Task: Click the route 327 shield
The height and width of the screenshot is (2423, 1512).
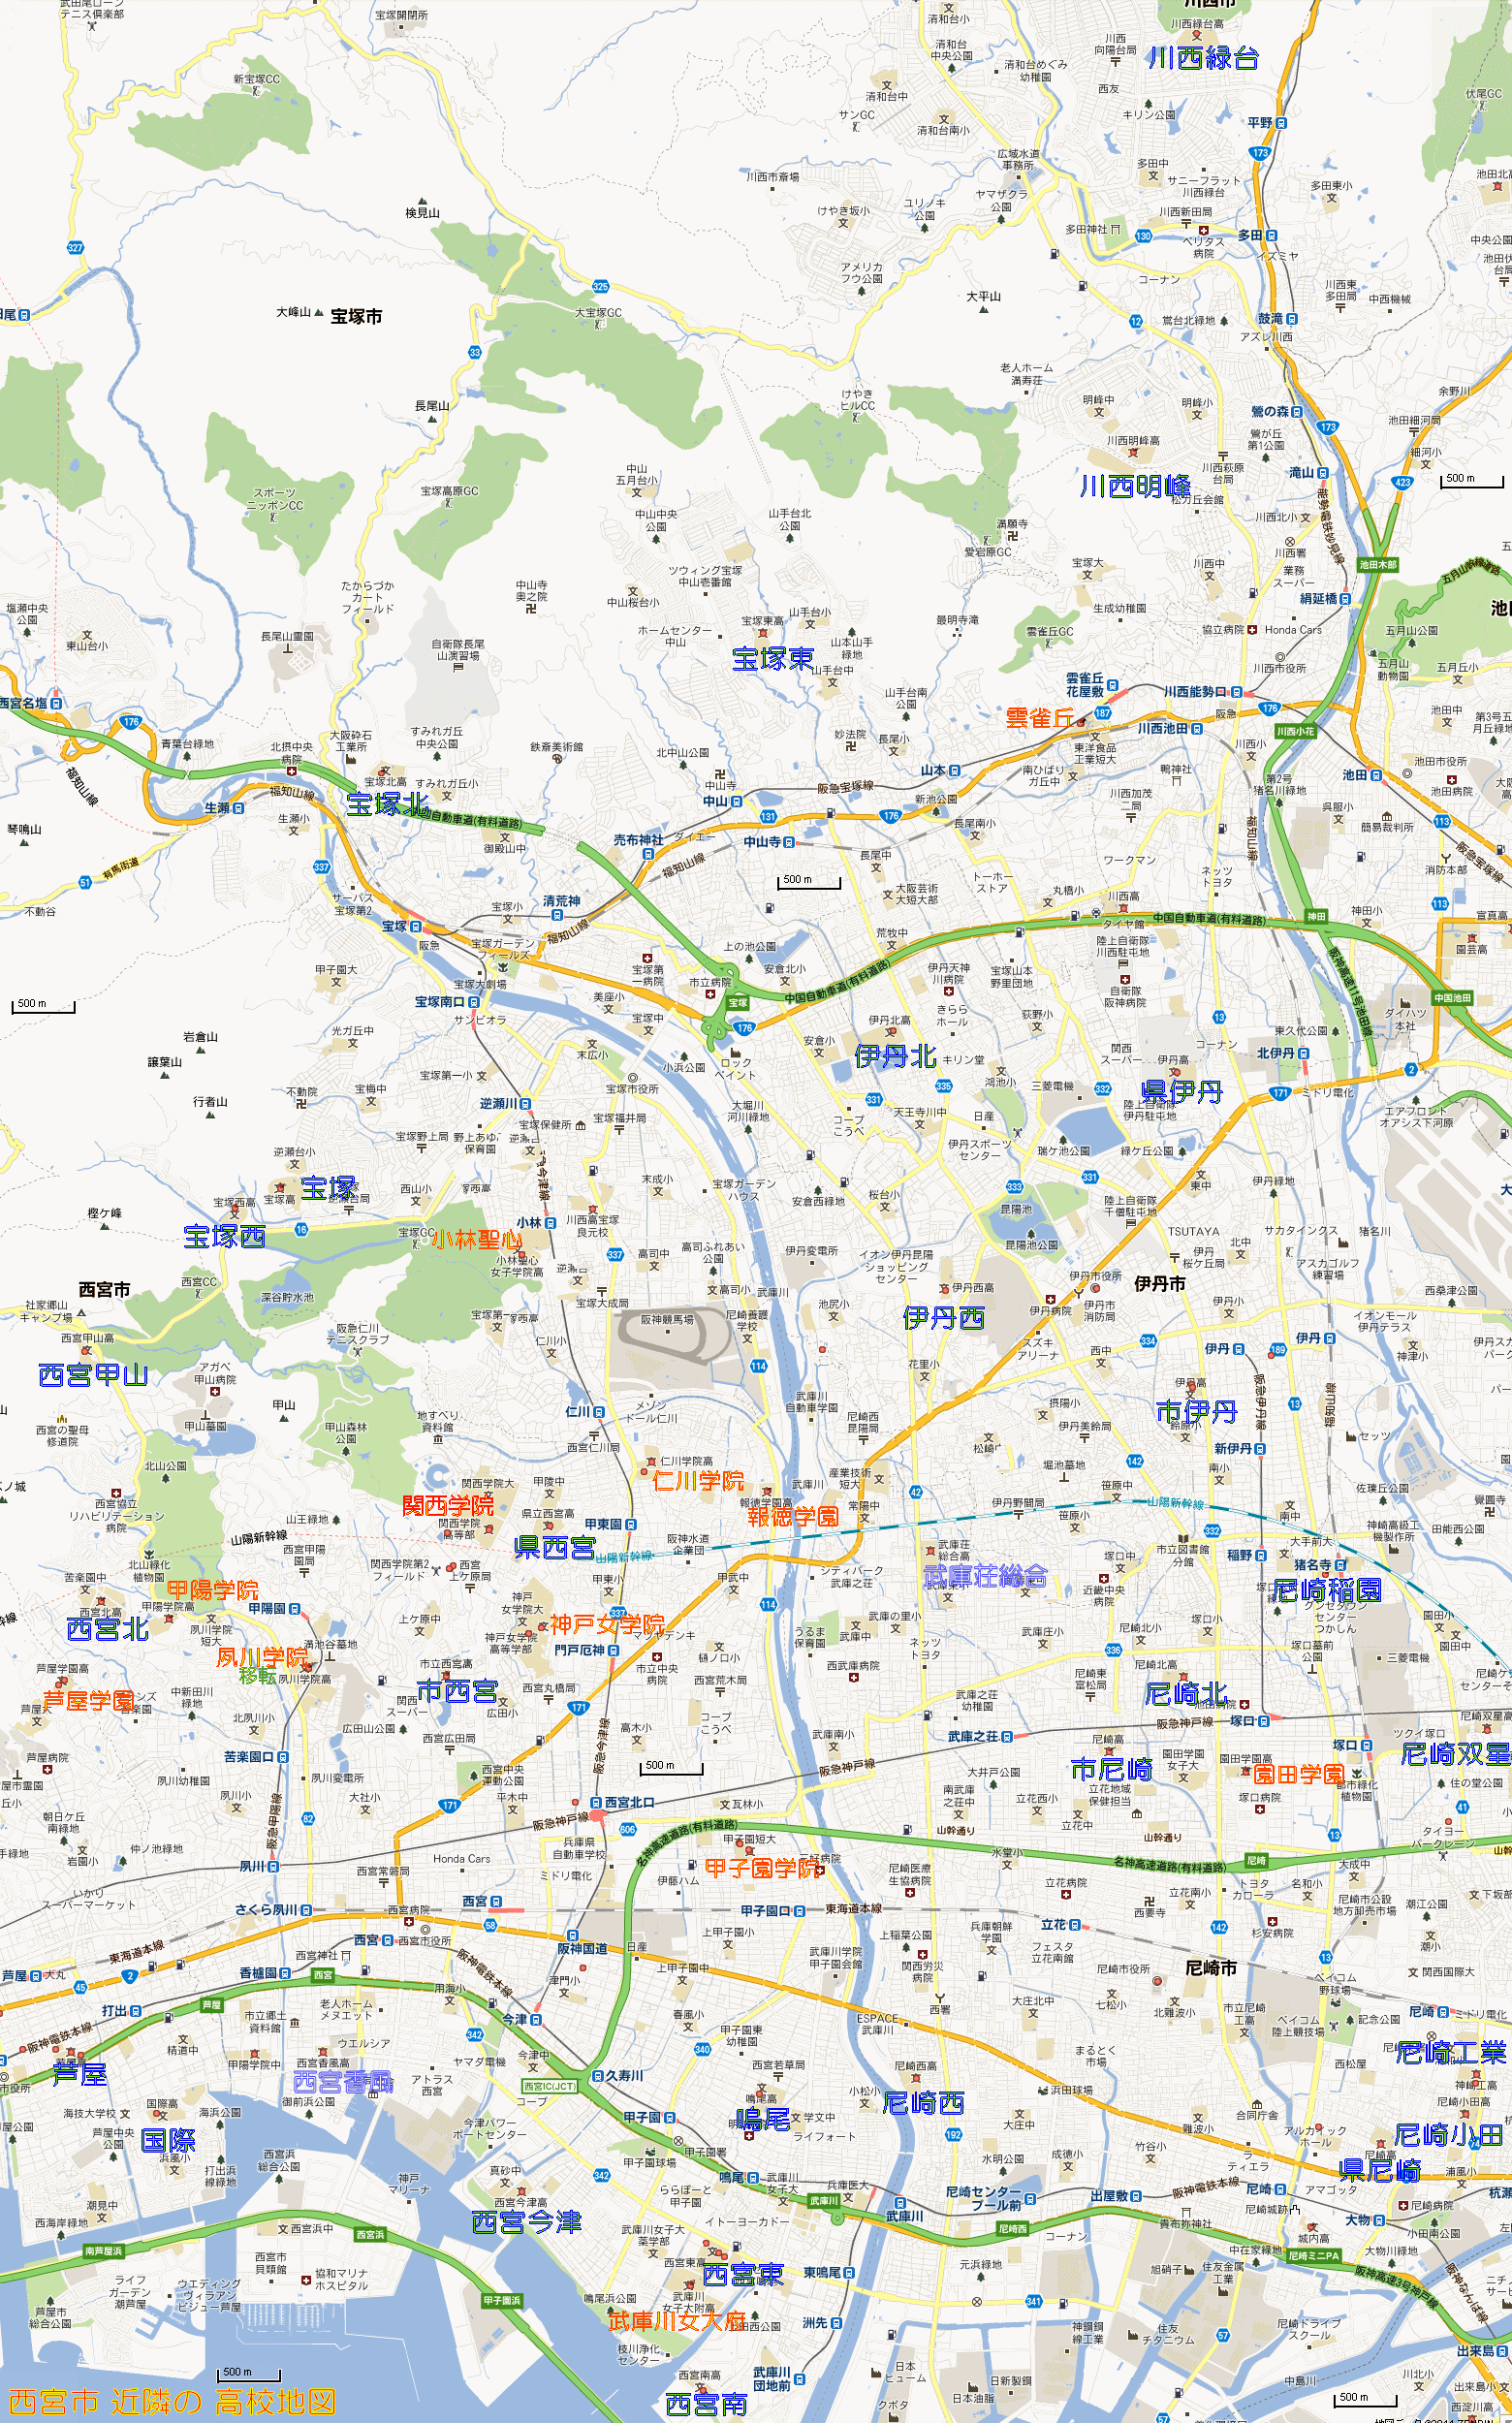Action: click(x=75, y=247)
